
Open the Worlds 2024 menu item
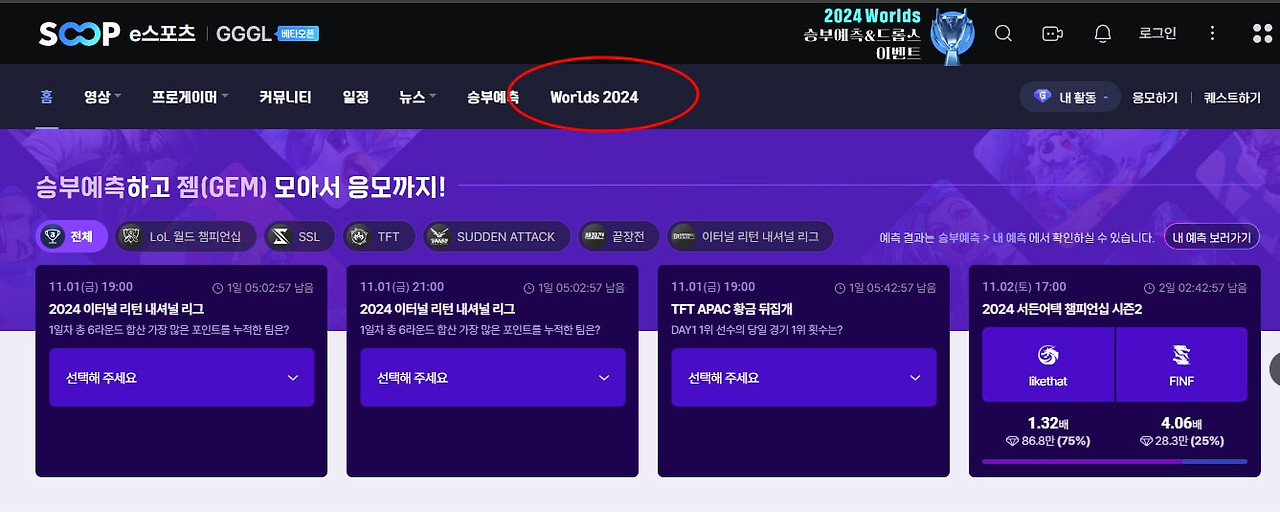594,97
